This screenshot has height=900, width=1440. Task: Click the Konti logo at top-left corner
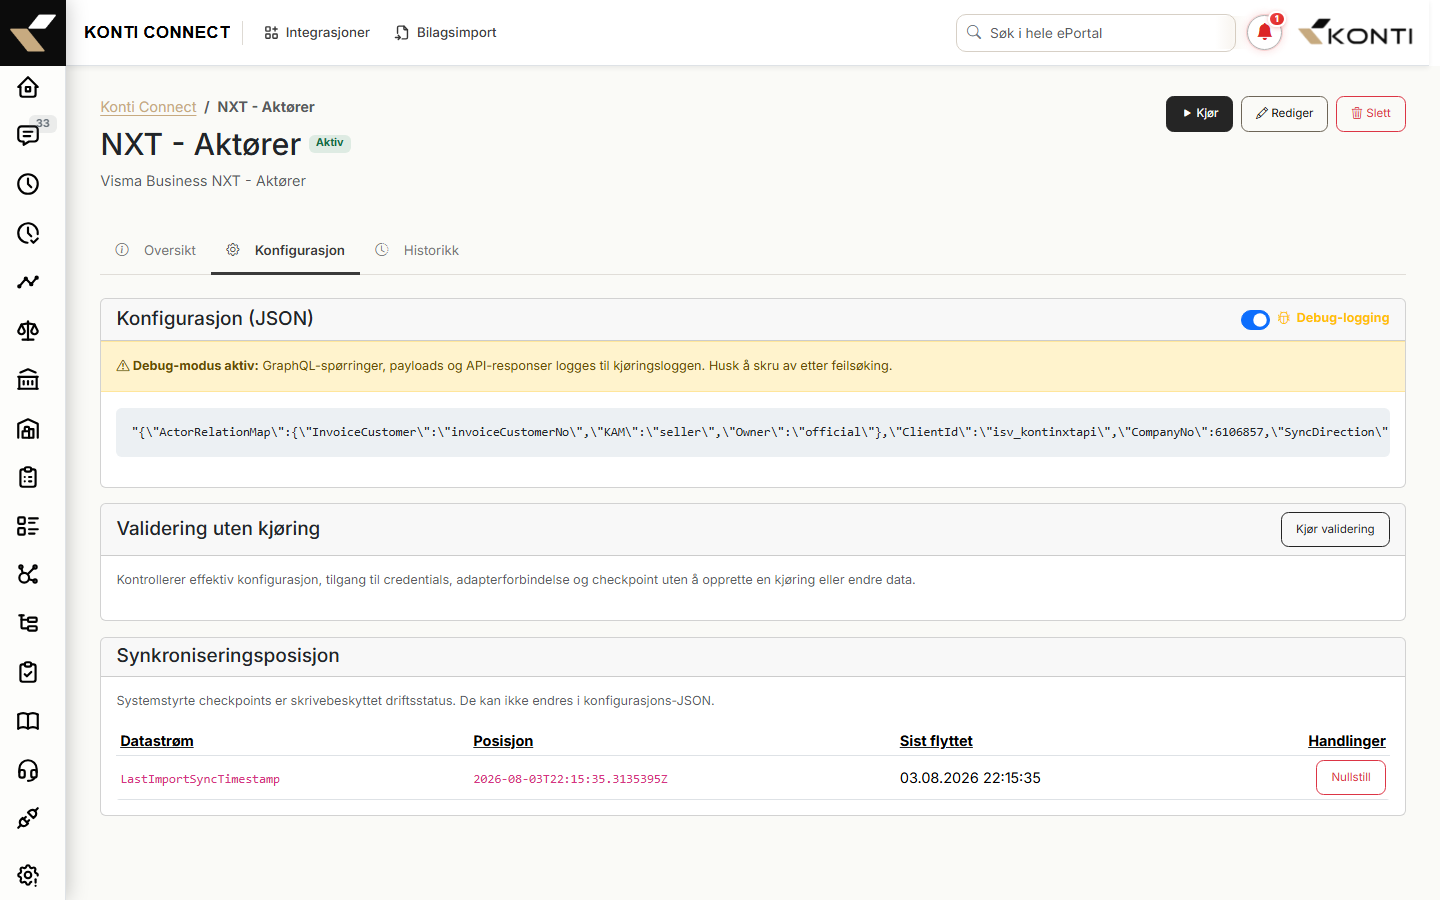pos(33,33)
